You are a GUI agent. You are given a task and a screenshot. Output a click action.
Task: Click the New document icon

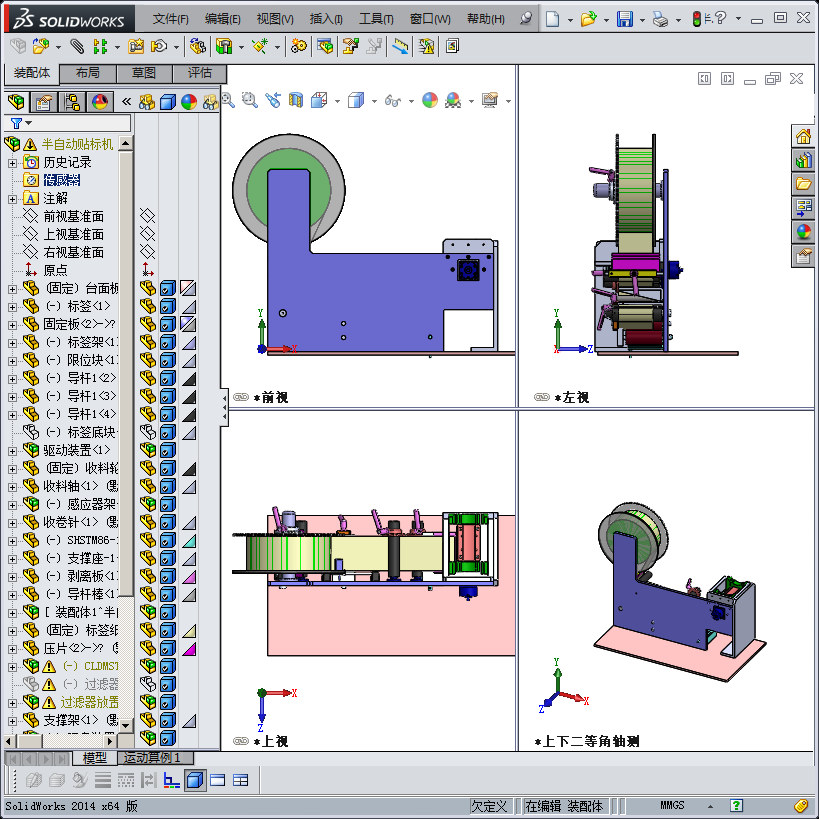[x=552, y=19]
